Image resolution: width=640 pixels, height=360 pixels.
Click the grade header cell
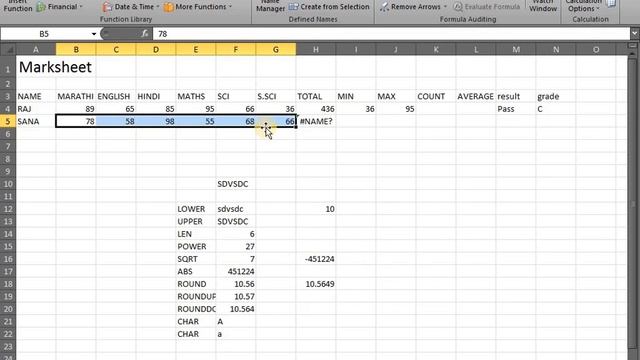click(556, 96)
